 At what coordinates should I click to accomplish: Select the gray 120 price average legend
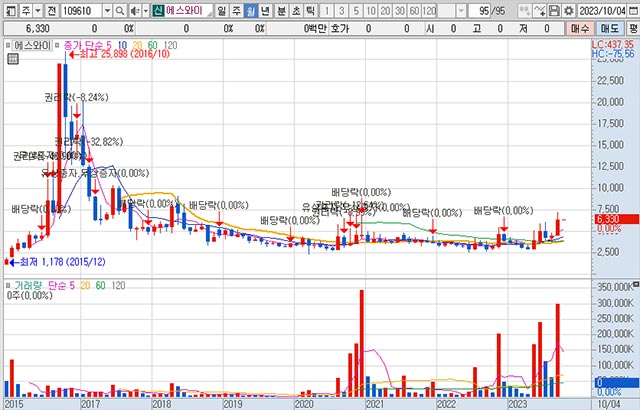click(x=170, y=45)
